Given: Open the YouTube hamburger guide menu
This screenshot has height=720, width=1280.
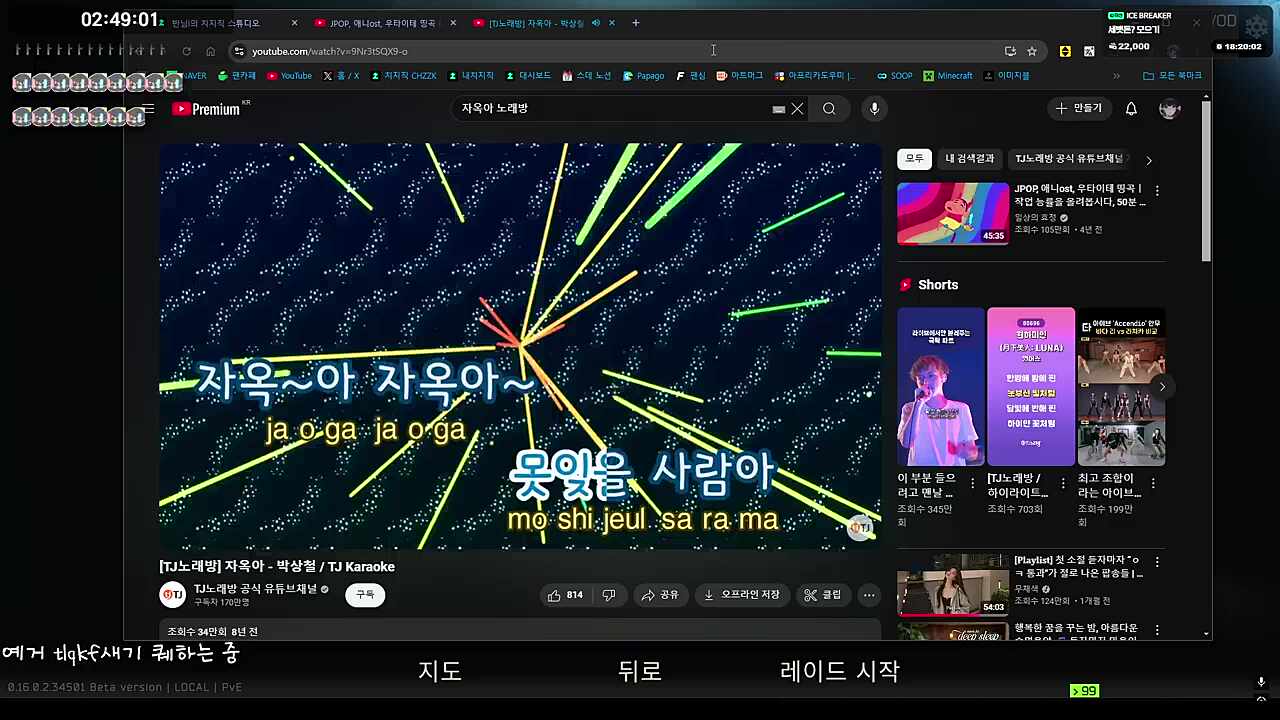Looking at the screenshot, I should 148,109.
